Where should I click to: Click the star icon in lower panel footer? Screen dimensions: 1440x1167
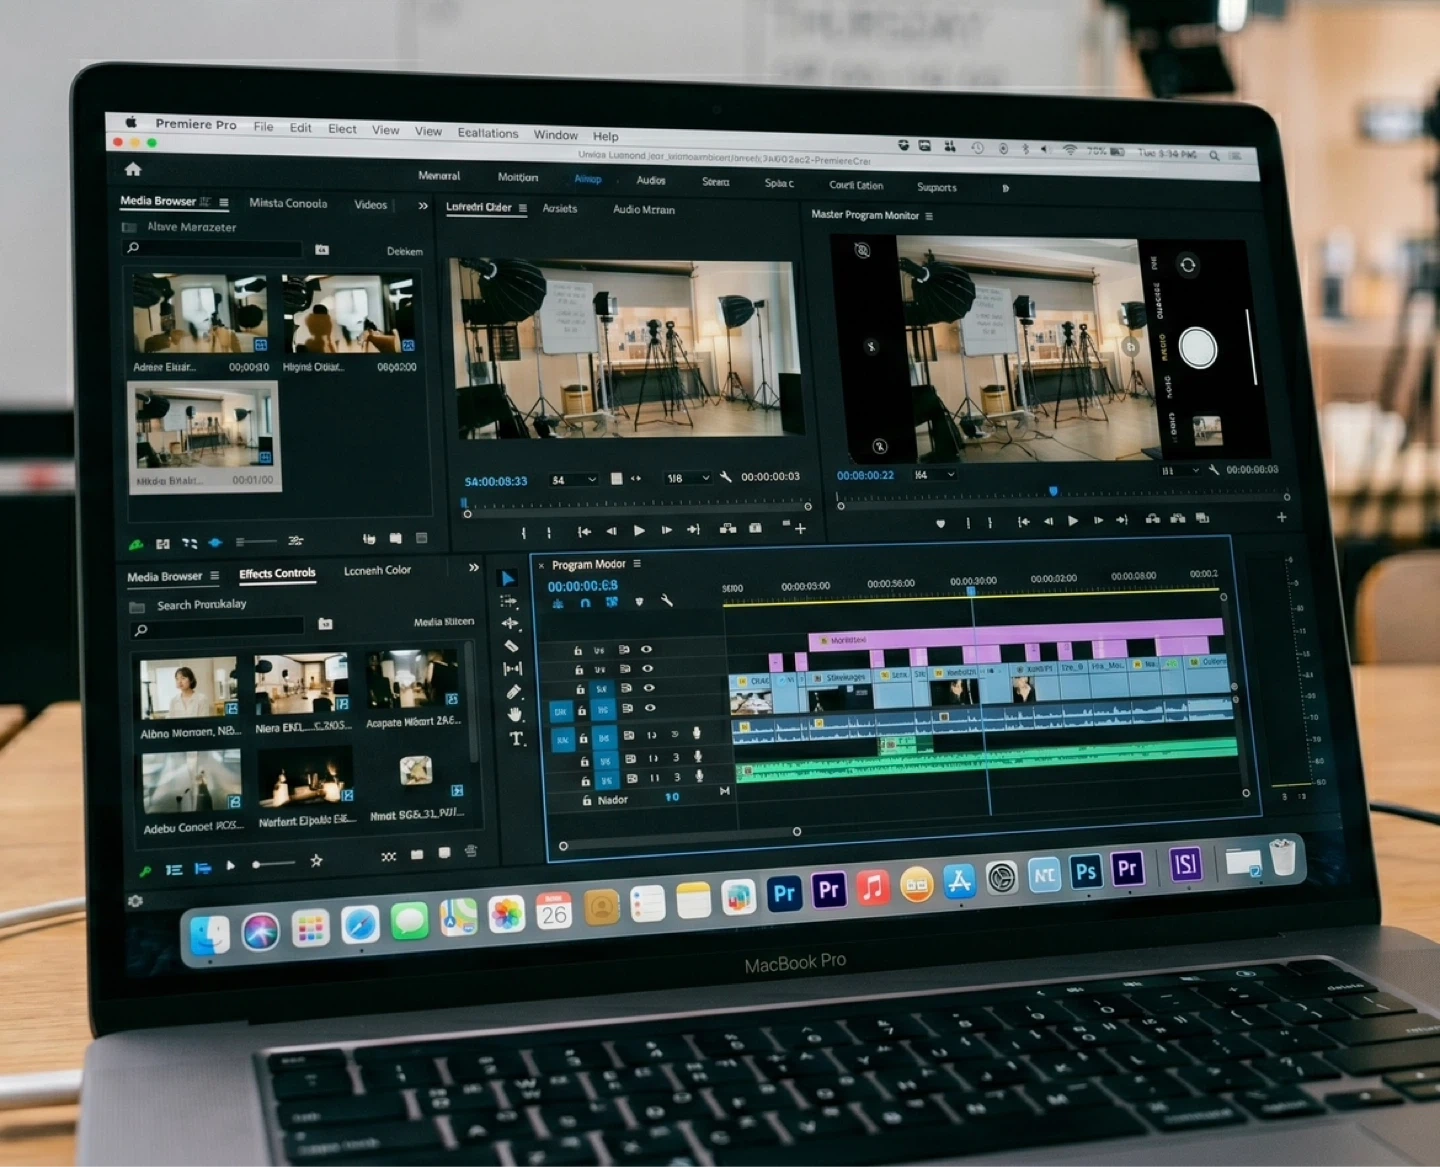click(x=316, y=860)
